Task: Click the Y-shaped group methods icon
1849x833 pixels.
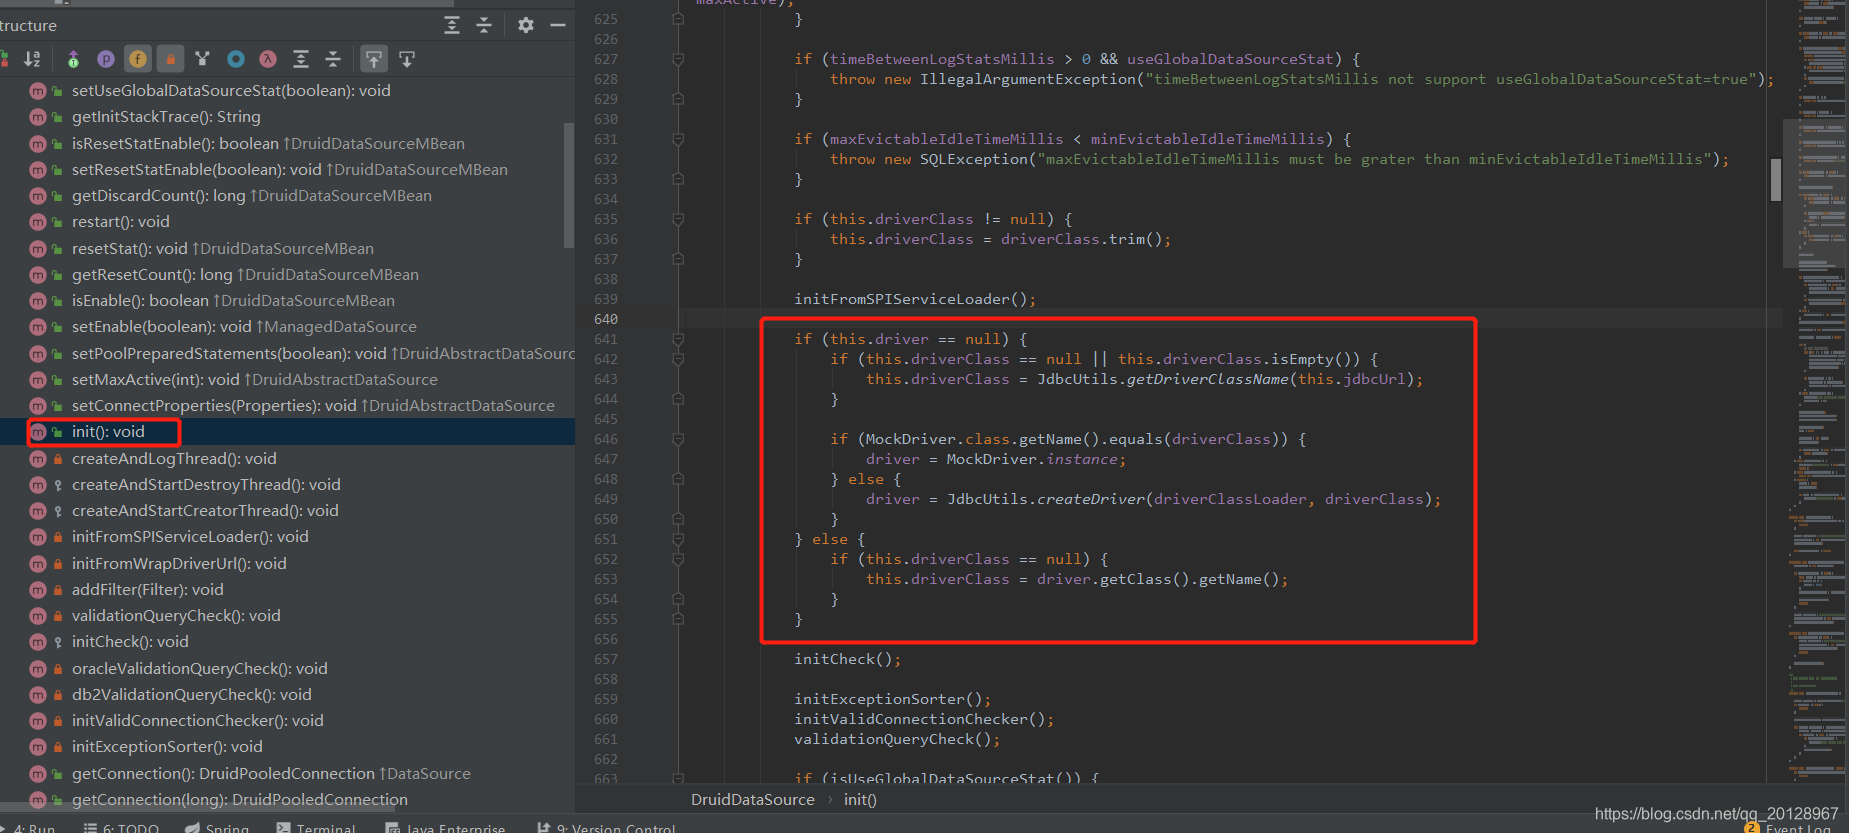Action: pyautogui.click(x=202, y=59)
